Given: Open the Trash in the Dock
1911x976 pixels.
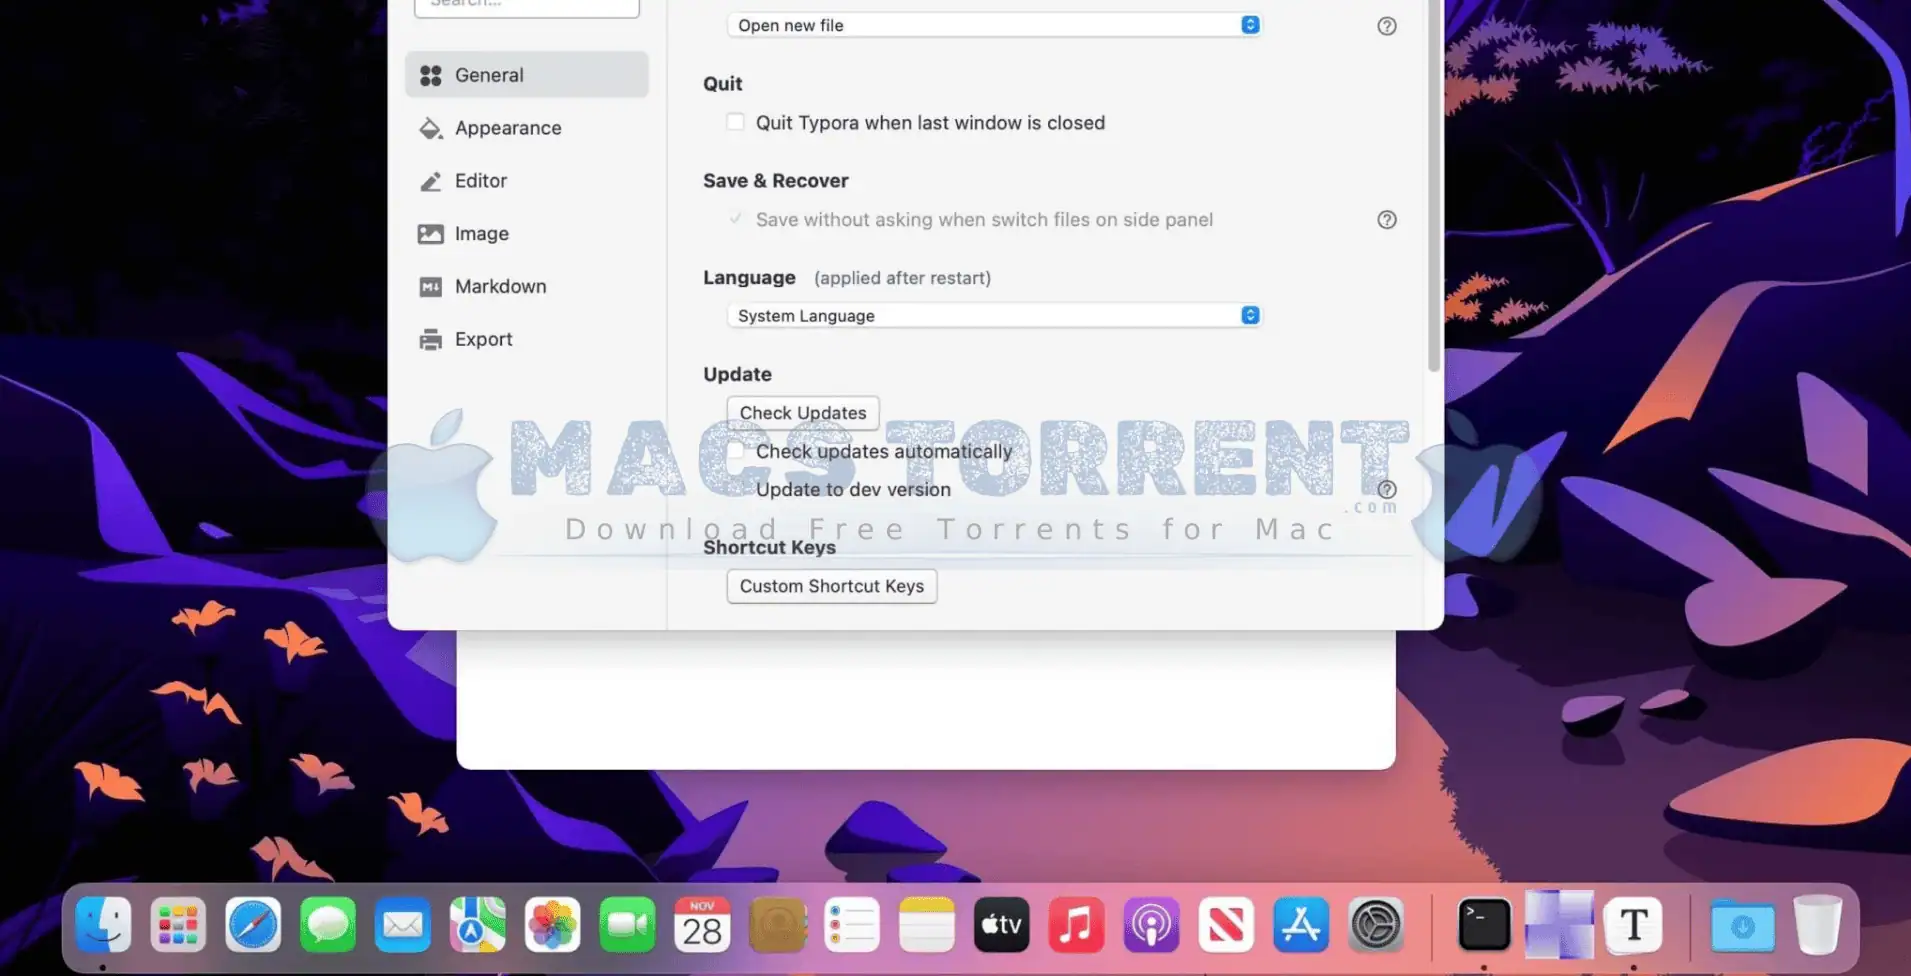Looking at the screenshot, I should point(1817,924).
